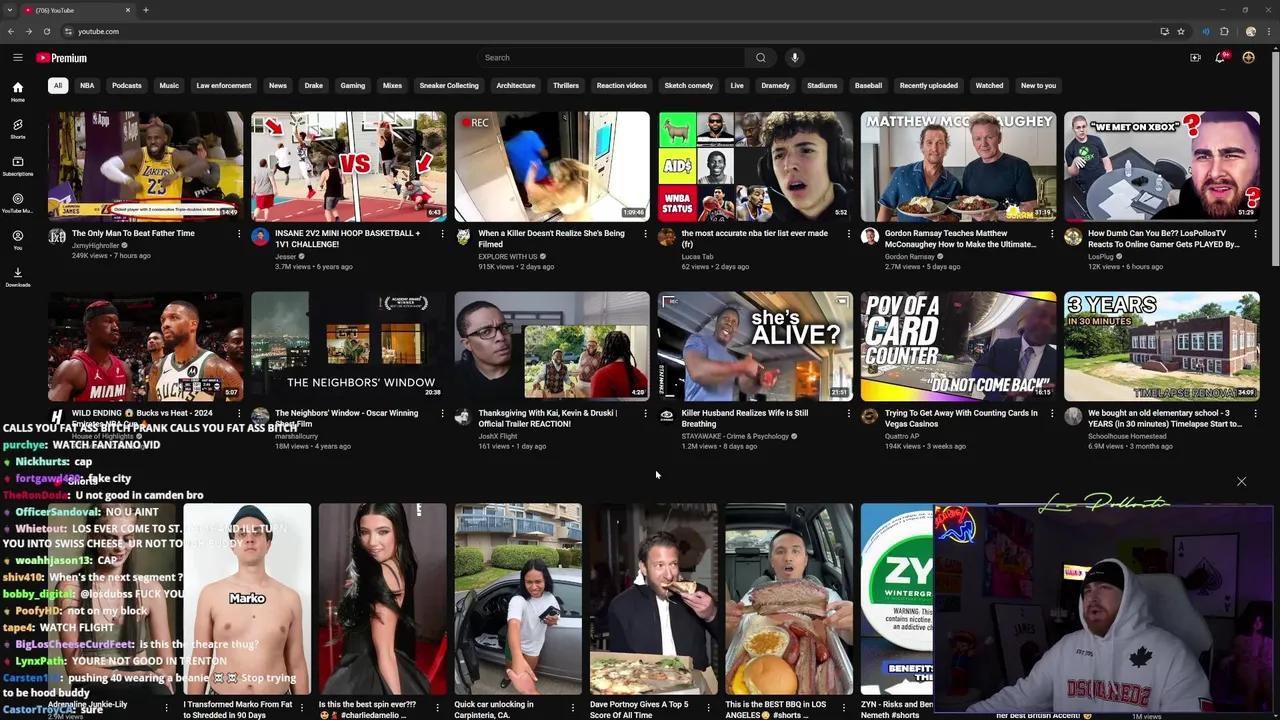Open the Quattro AP channel link
The height and width of the screenshot is (720, 1280).
click(901, 437)
